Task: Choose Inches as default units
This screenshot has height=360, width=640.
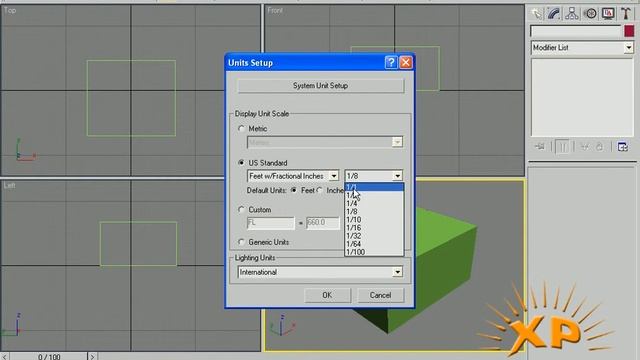Action: tap(320, 191)
